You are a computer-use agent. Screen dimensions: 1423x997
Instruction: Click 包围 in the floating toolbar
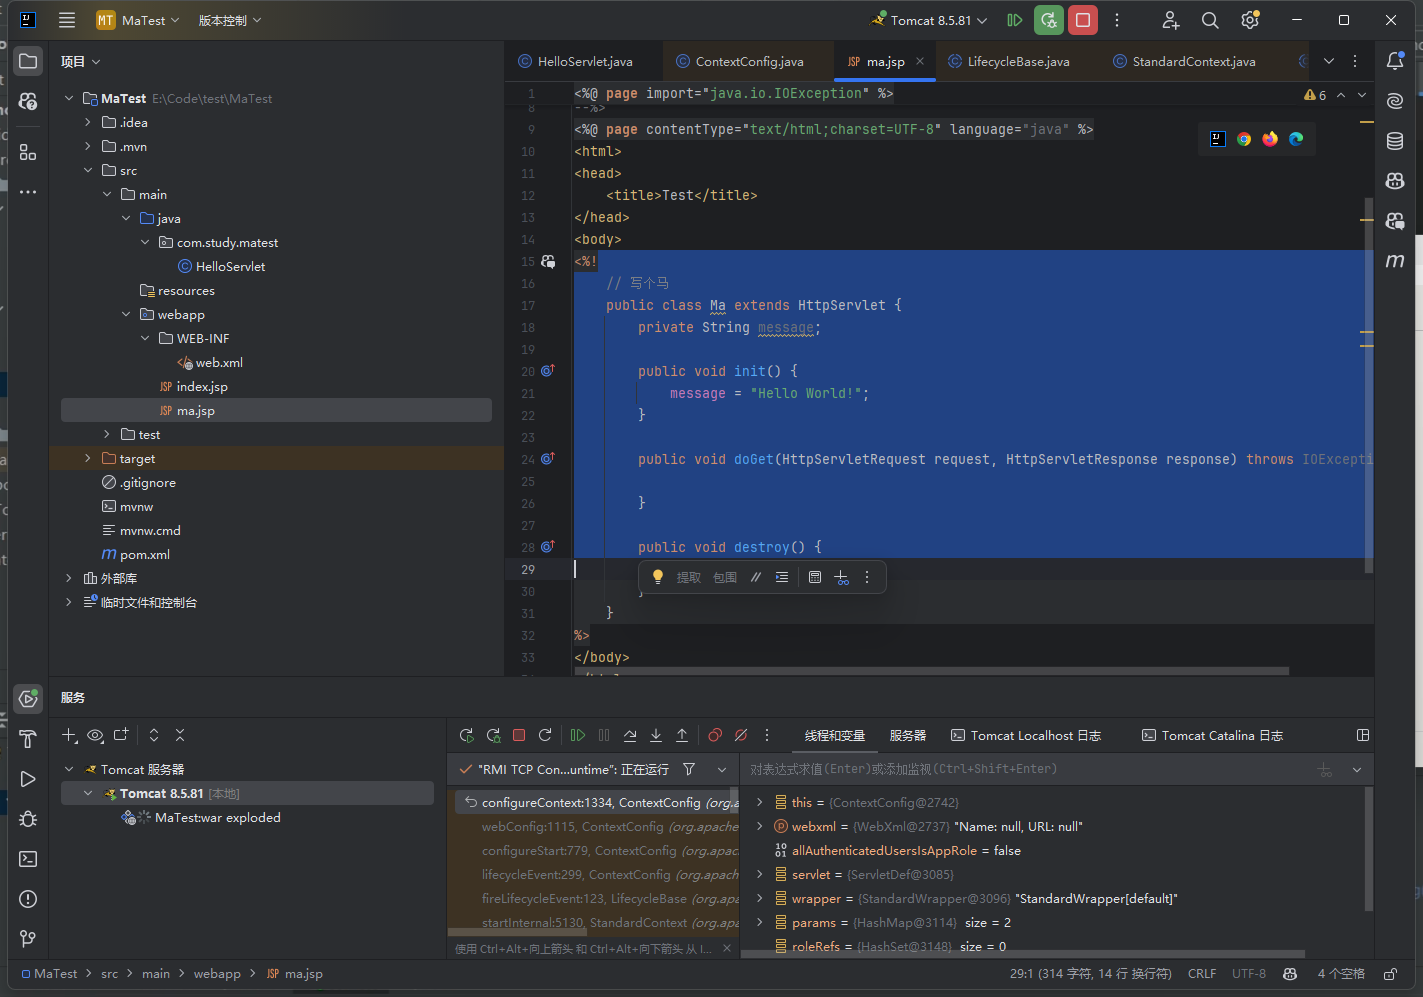(725, 577)
